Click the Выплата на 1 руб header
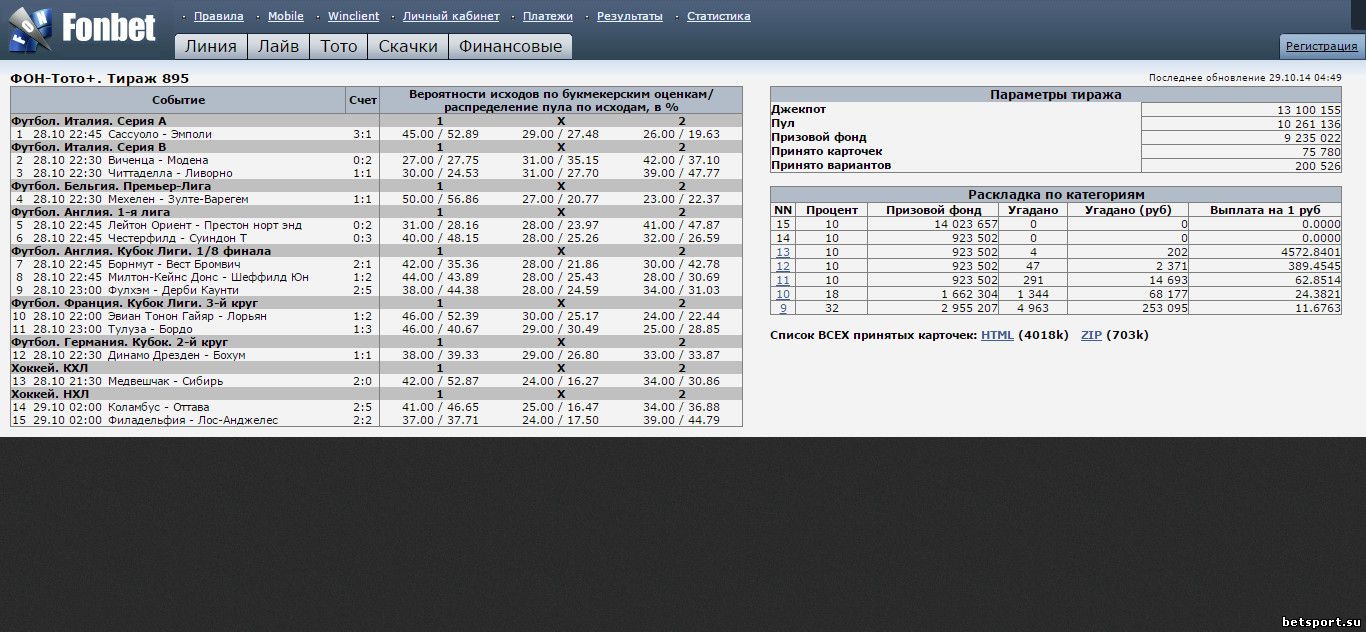1366x632 pixels. pyautogui.click(x=1265, y=210)
